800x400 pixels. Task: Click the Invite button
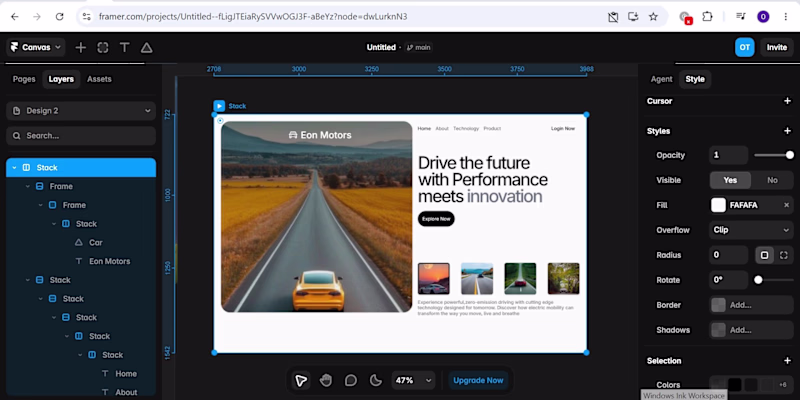pos(777,47)
